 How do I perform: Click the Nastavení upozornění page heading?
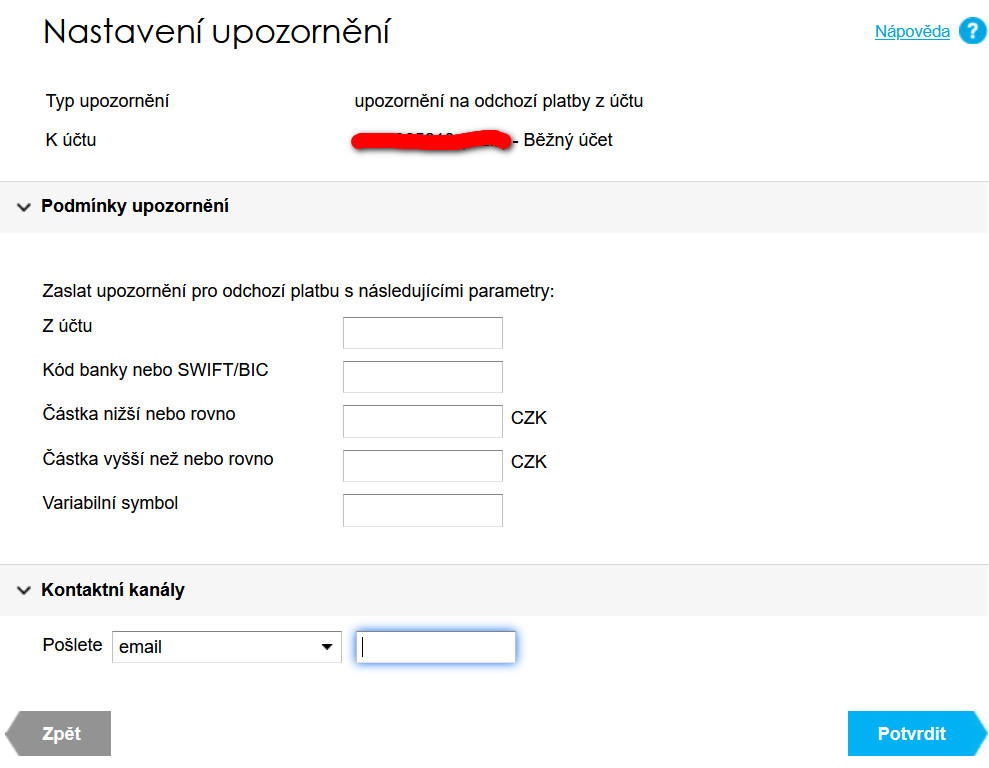216,33
